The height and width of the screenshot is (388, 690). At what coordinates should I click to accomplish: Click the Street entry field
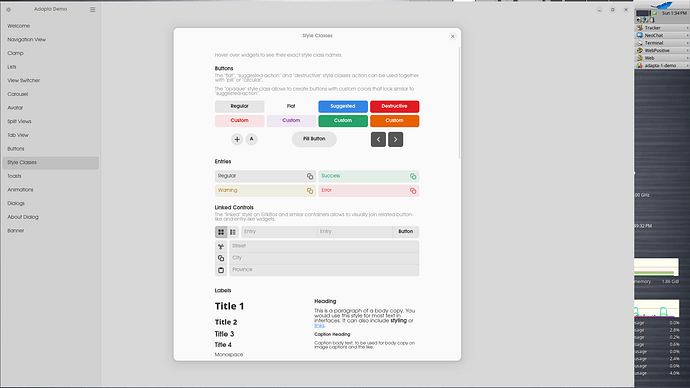pyautogui.click(x=324, y=246)
